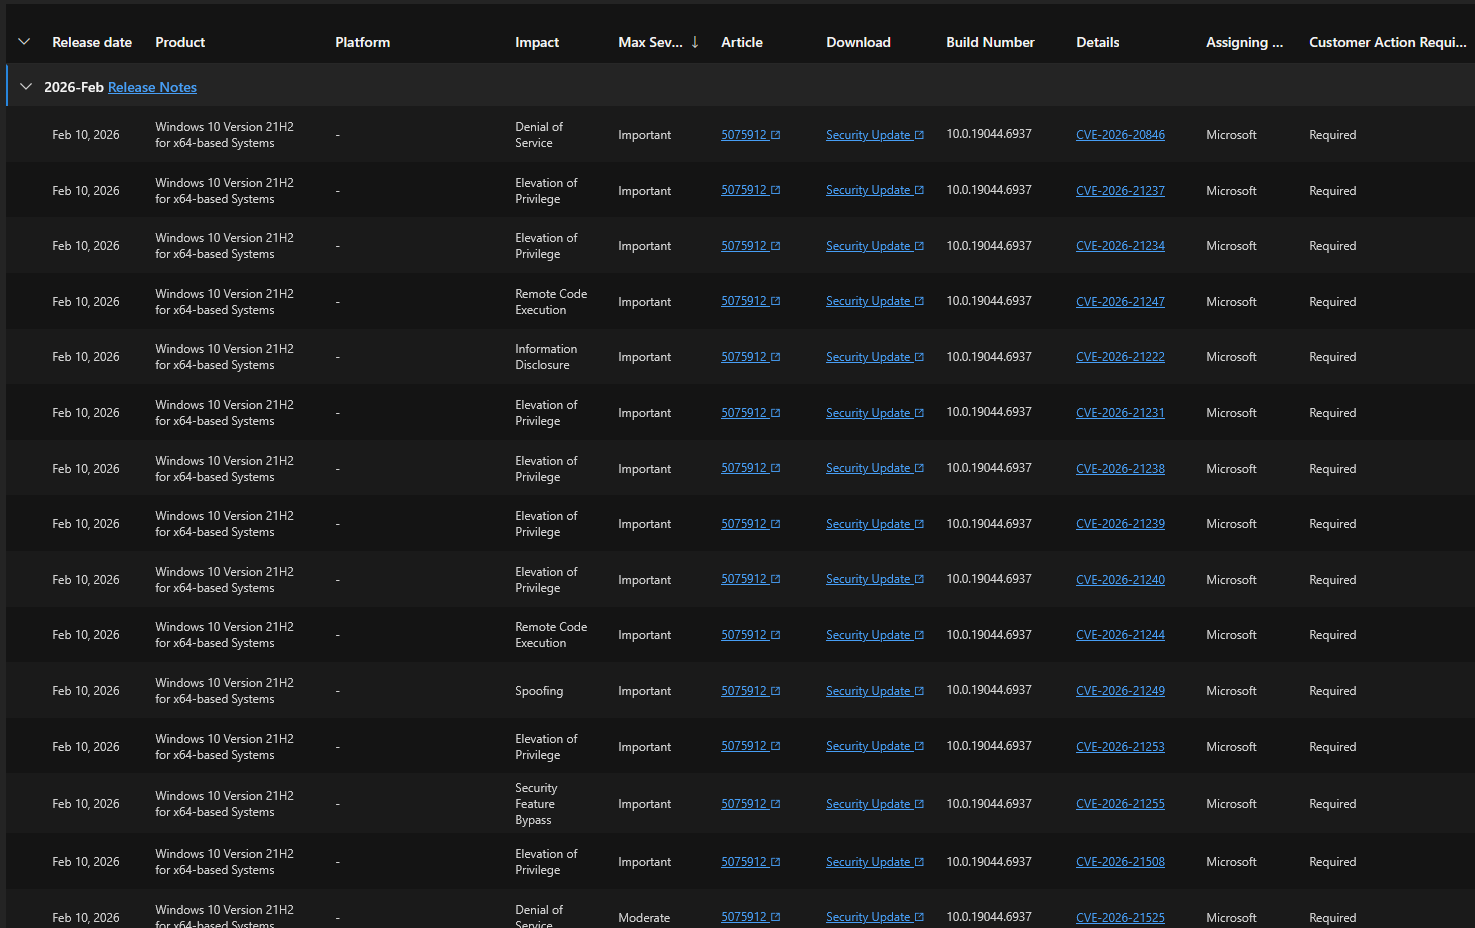The image size is (1475, 928).
Task: Click the sort arrow beside Max Severity header
Action: (695, 42)
